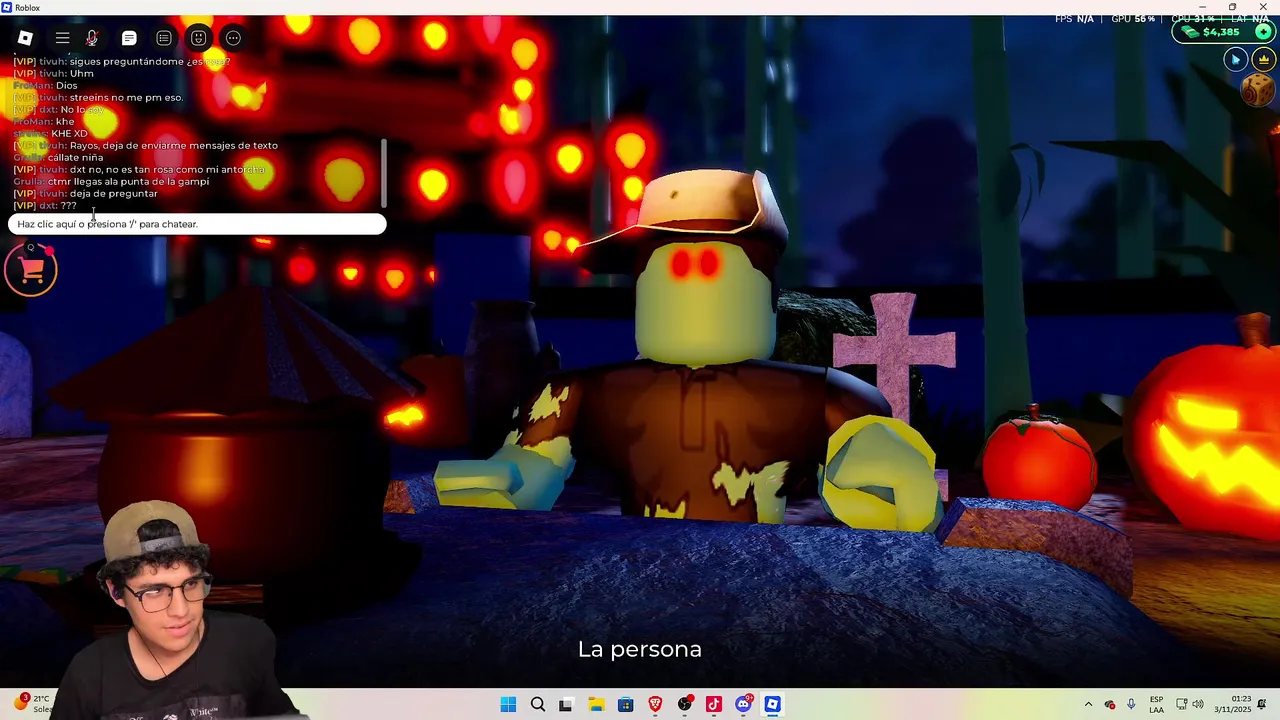Click the FPS N/A readout
The width and height of the screenshot is (1280, 720).
(x=1075, y=19)
